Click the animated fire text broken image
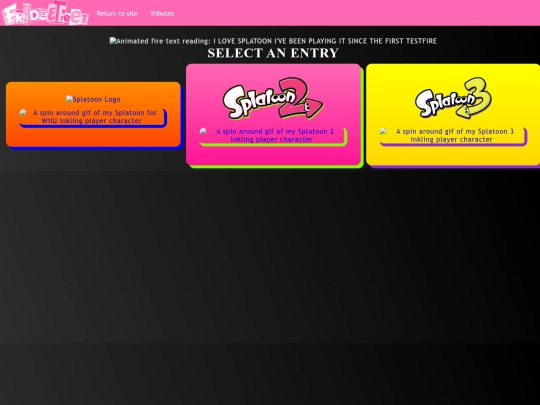The image size is (540, 405). 273,41
